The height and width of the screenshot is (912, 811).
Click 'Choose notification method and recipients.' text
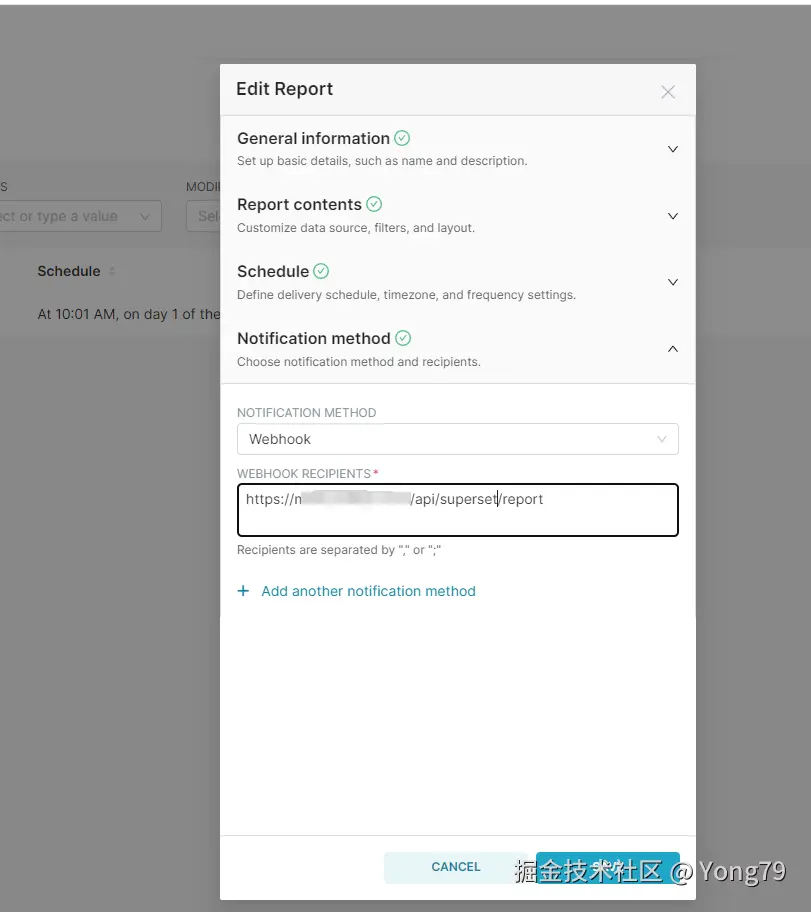(x=358, y=362)
